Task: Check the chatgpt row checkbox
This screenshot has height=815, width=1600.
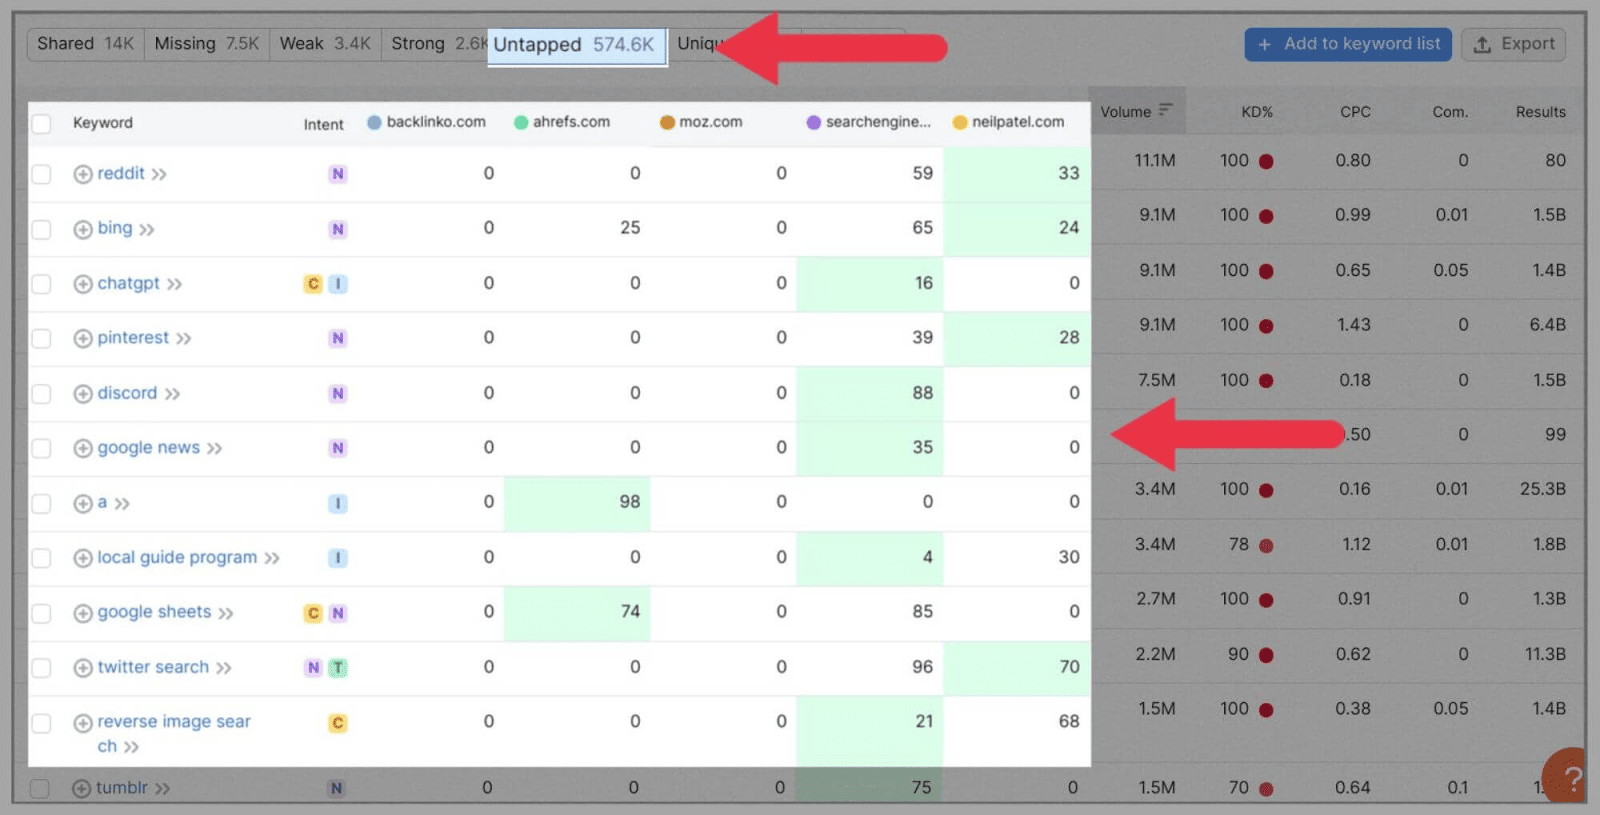Action: [x=41, y=284]
